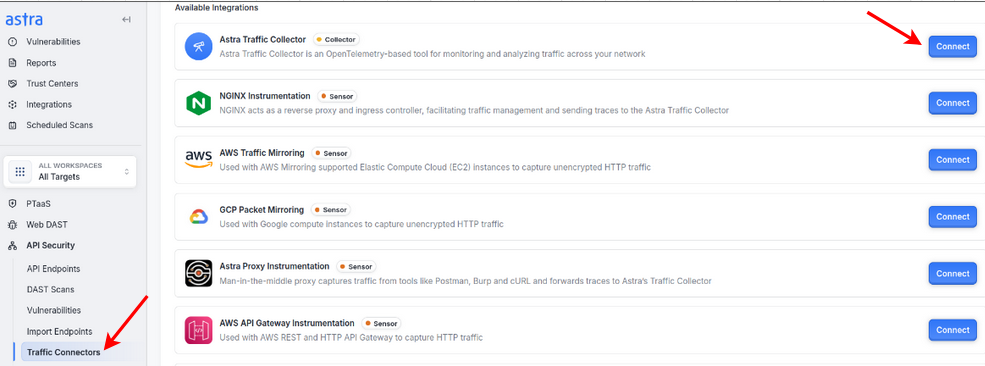Click the API Security network icon
The image size is (985, 366).
click(12, 245)
